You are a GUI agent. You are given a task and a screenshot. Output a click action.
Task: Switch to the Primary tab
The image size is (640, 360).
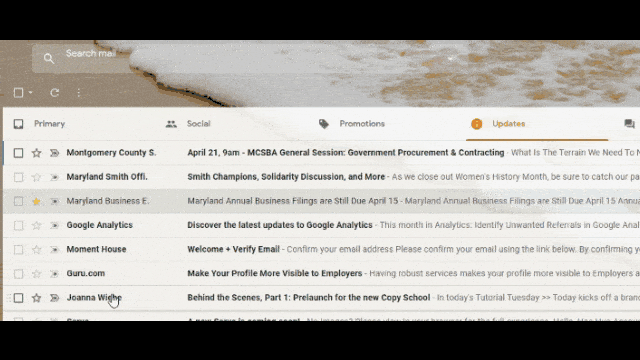pyautogui.click(x=49, y=124)
